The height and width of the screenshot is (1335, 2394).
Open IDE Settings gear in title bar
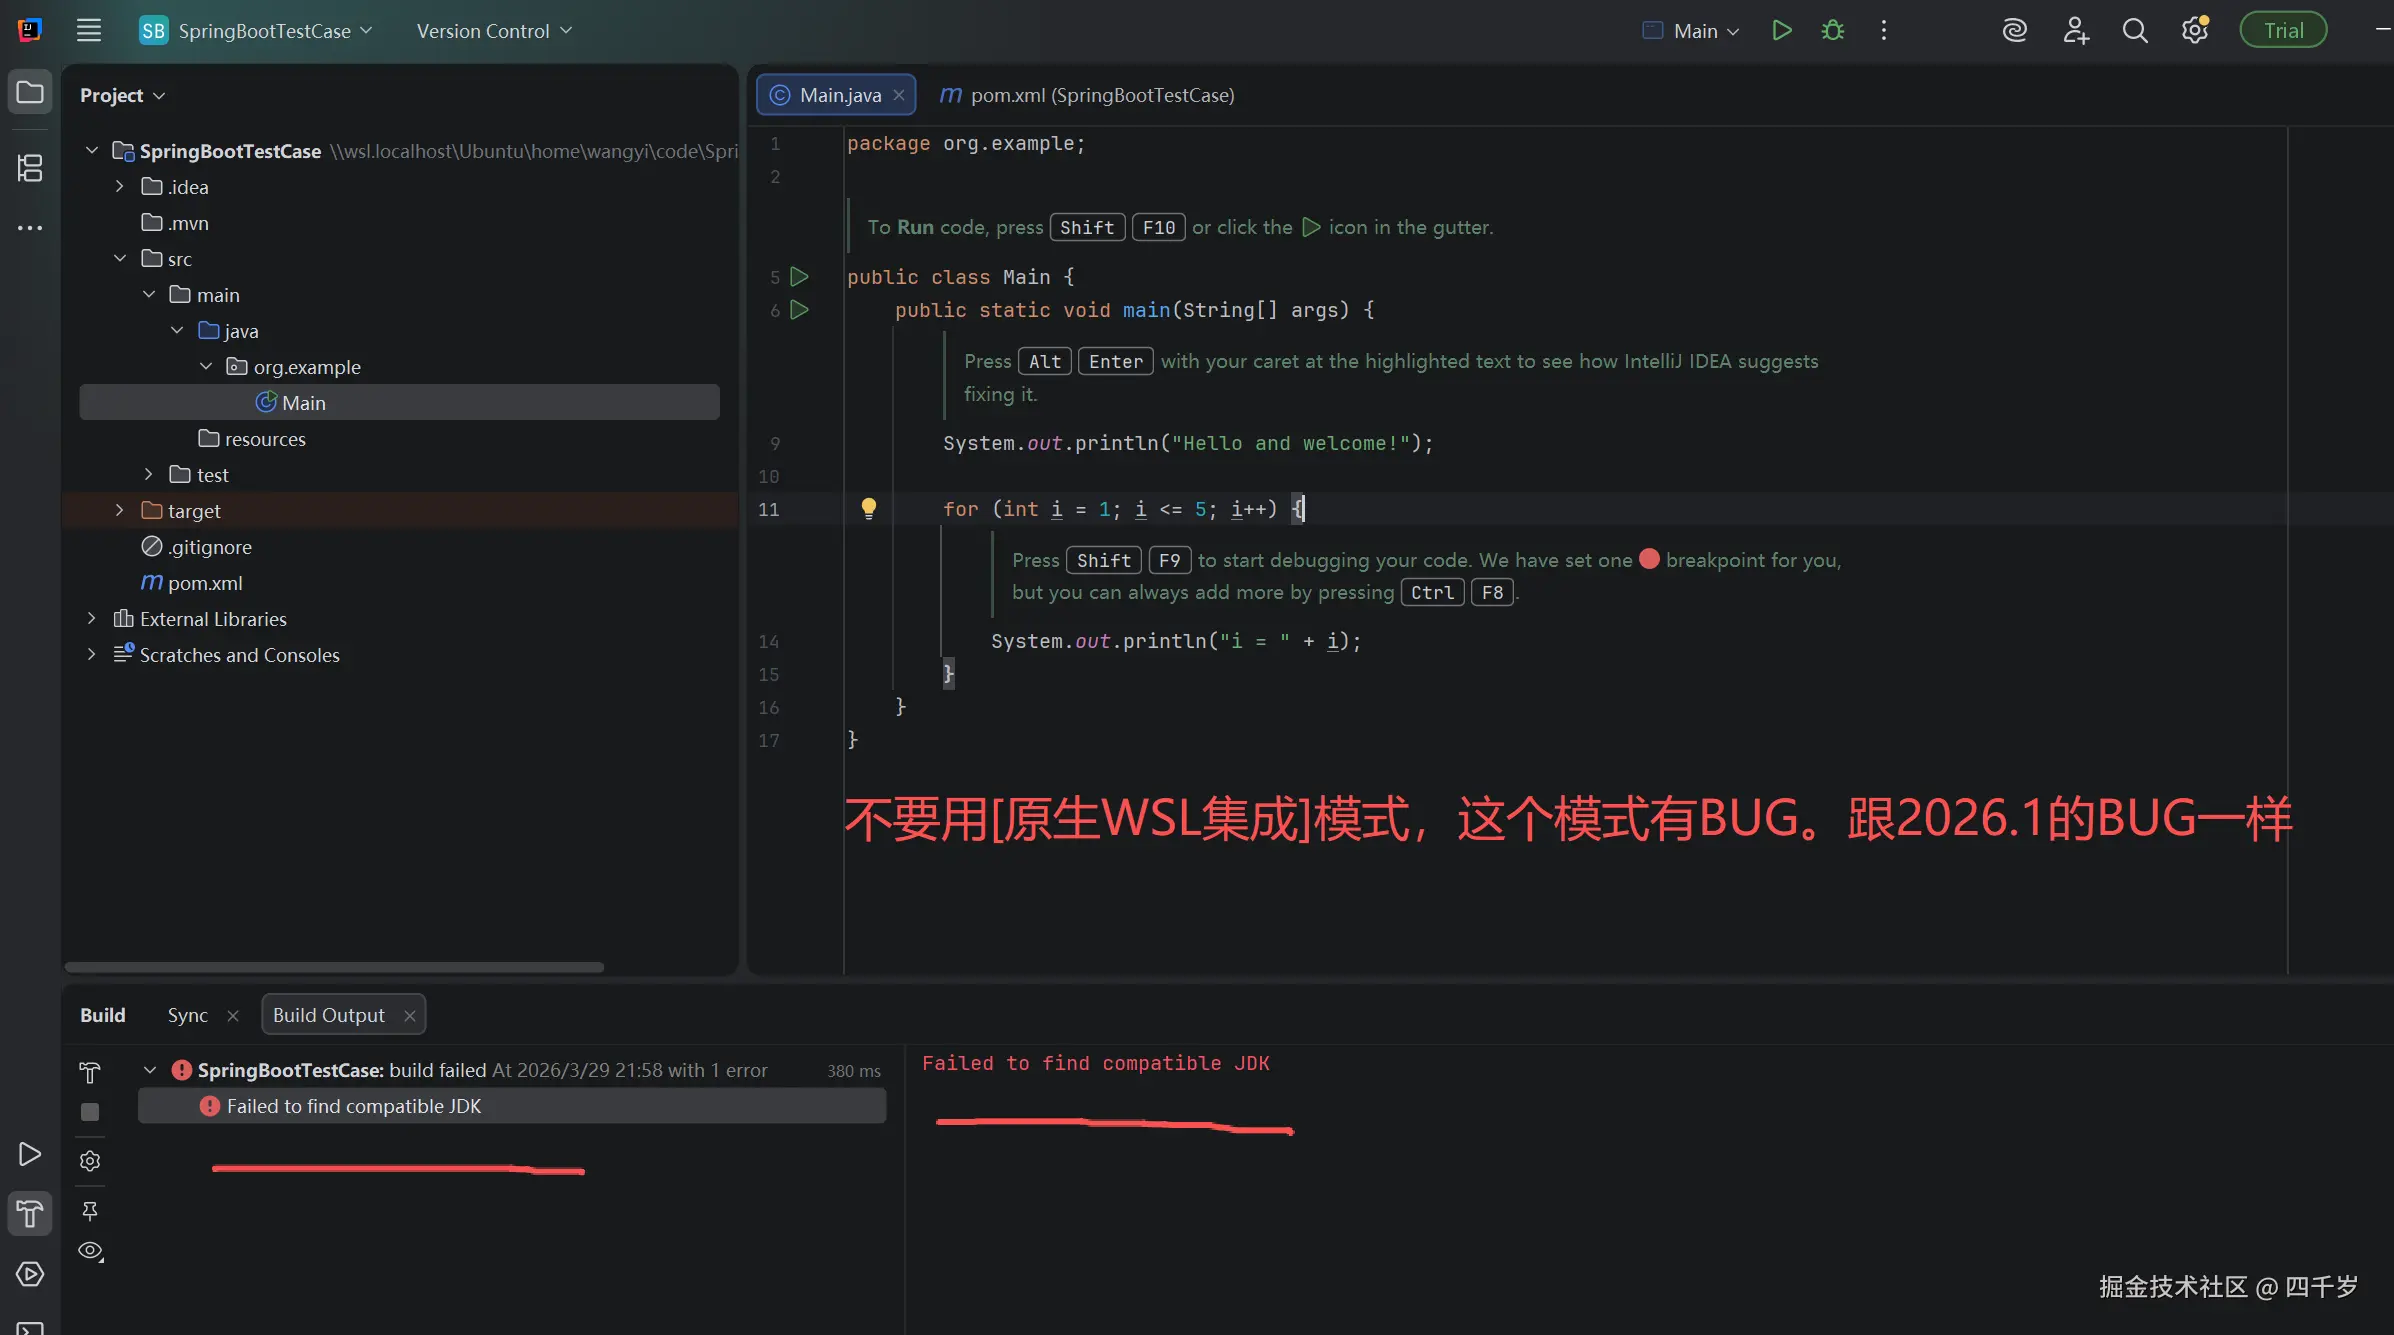2196,30
